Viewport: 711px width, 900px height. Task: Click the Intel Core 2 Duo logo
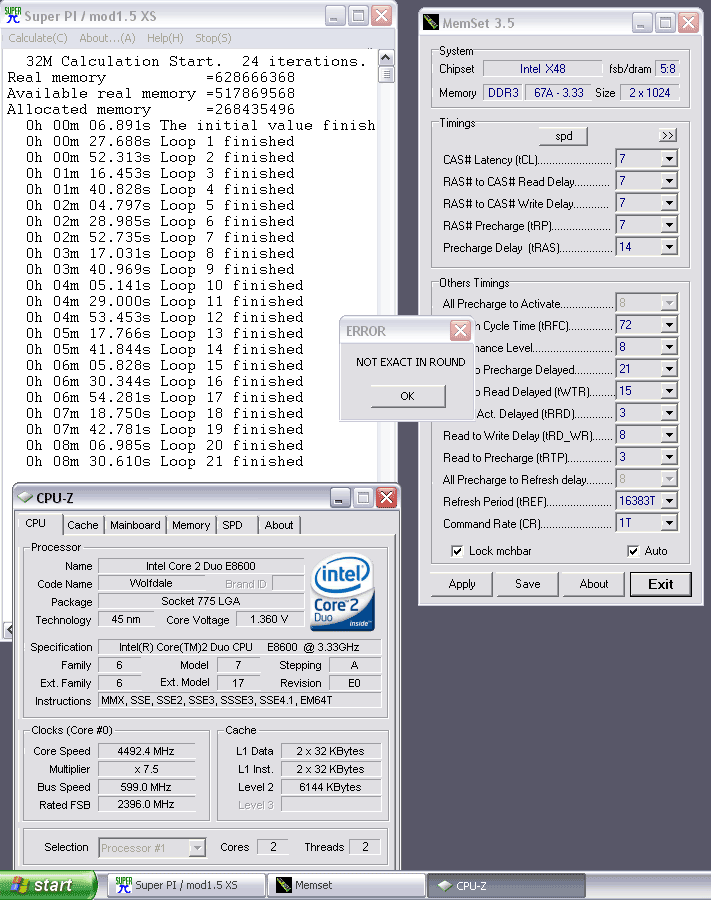[x=343, y=592]
